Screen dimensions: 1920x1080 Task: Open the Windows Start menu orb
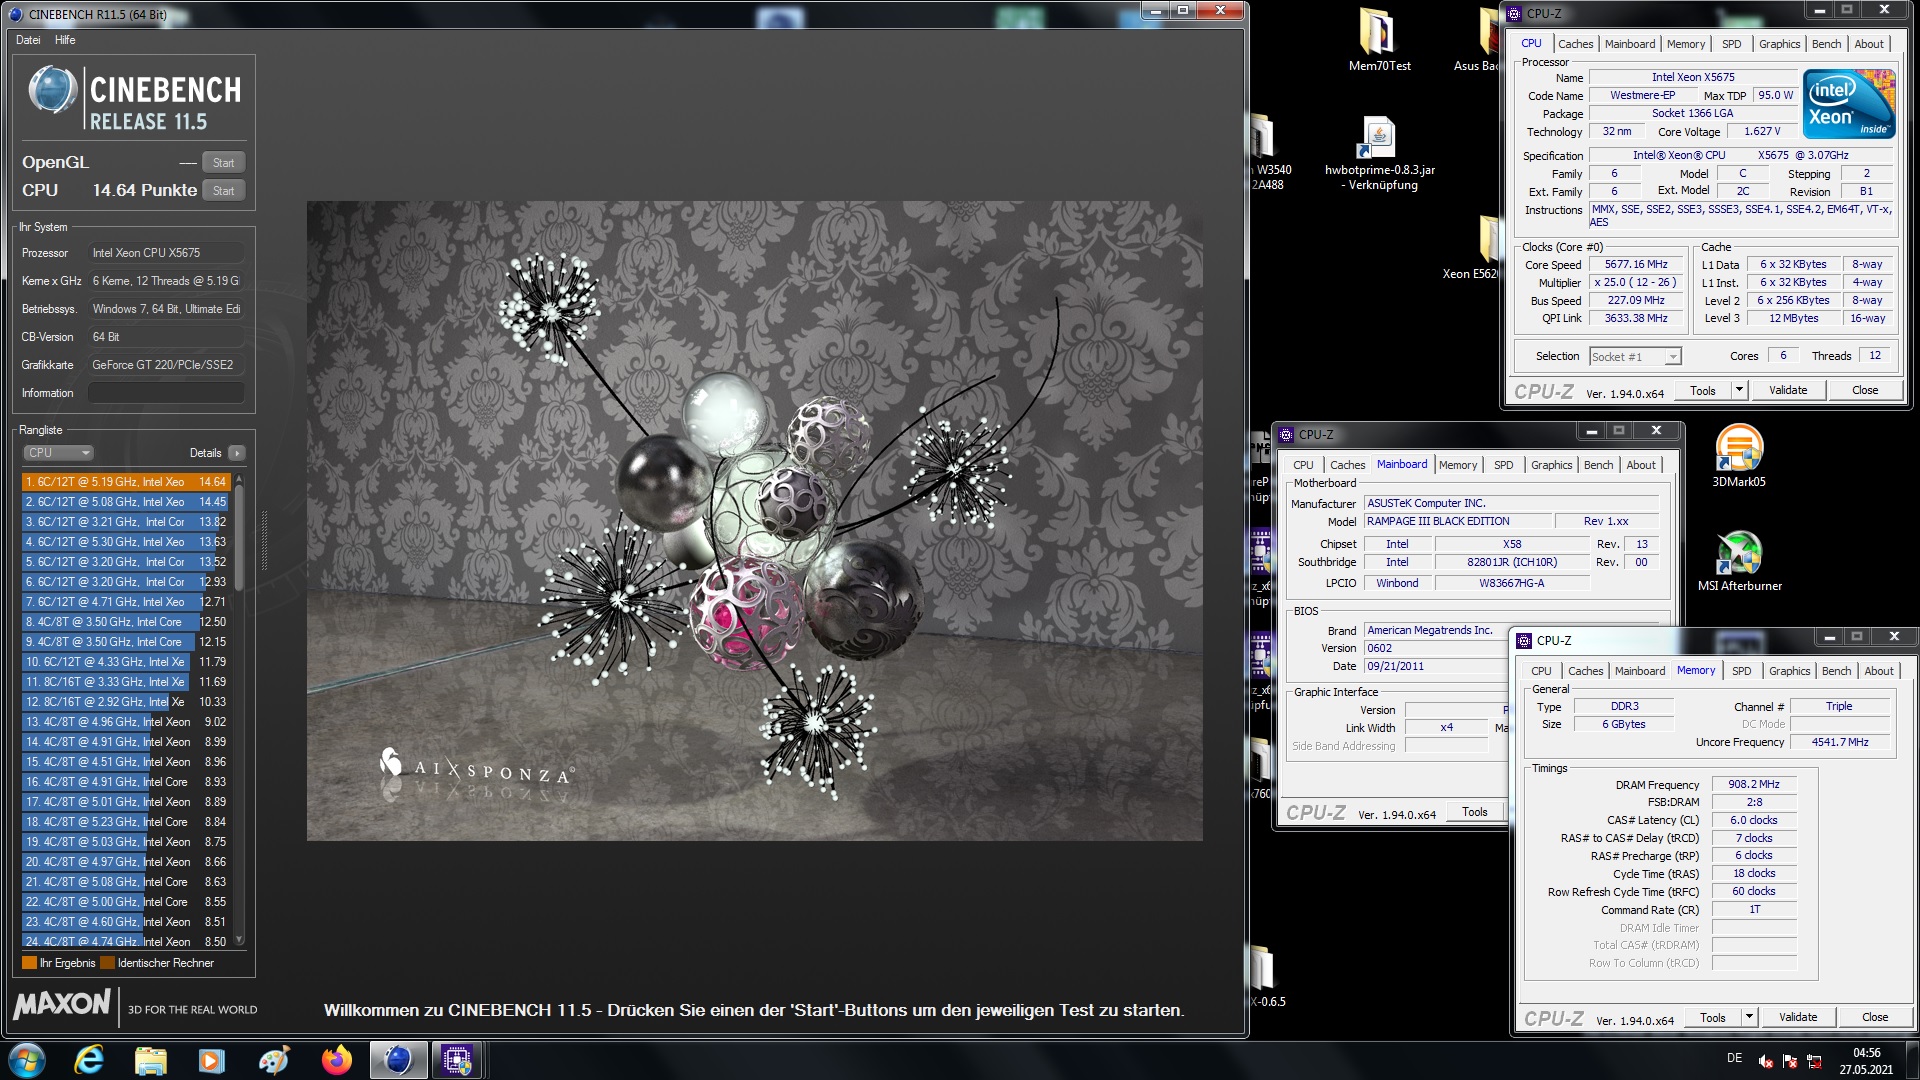(x=27, y=1060)
